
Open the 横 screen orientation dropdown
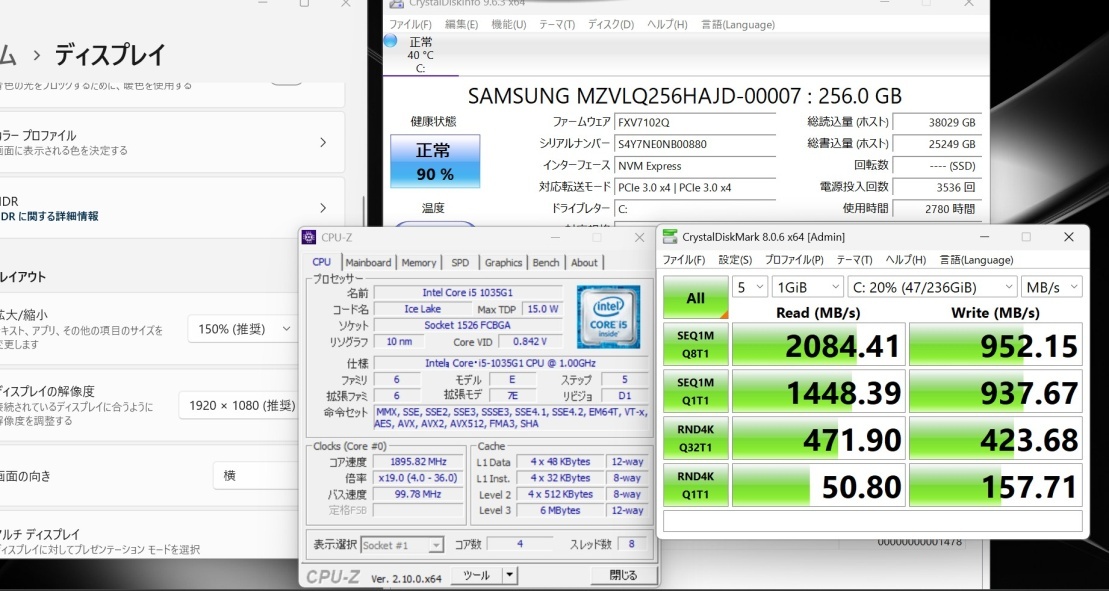click(257, 476)
